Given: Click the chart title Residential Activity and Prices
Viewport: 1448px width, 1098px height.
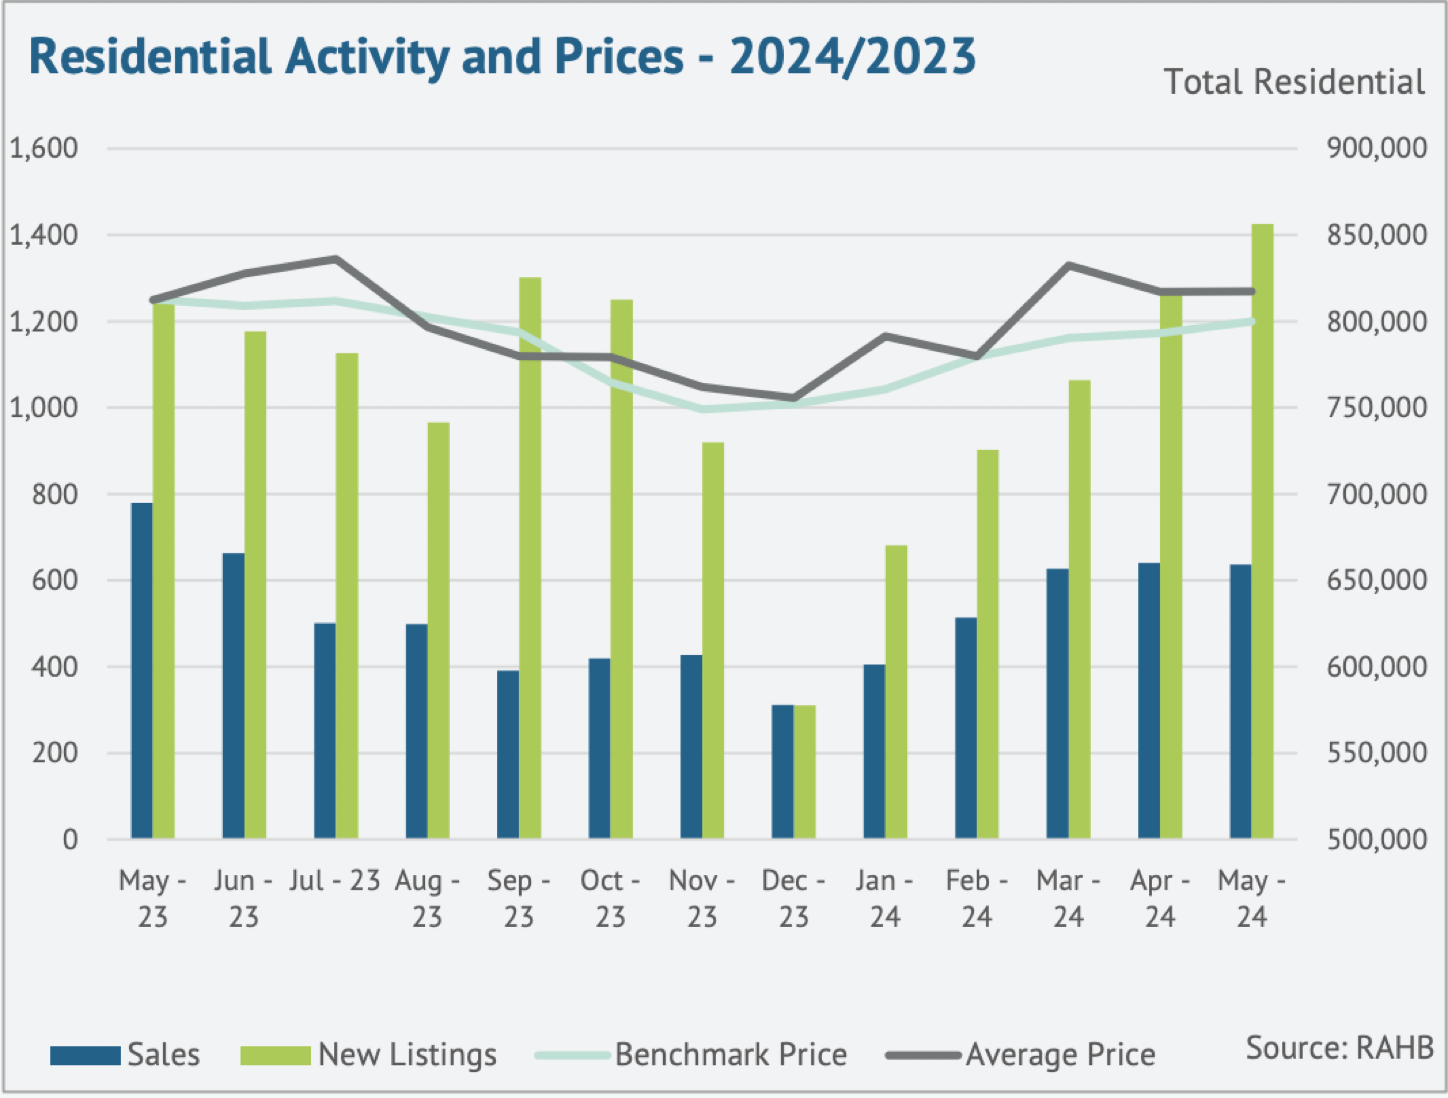Looking at the screenshot, I should click(x=500, y=57).
